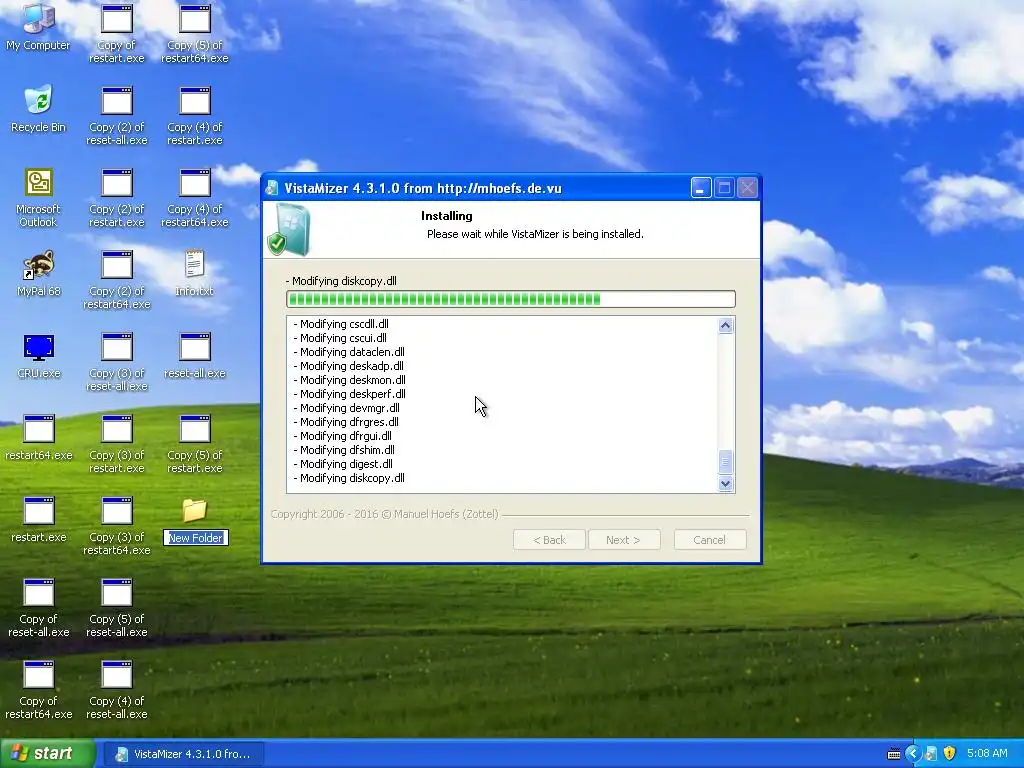Click the 5:08 AM taskbar clock
Image resolution: width=1024 pixels, height=768 pixels.
click(x=987, y=753)
